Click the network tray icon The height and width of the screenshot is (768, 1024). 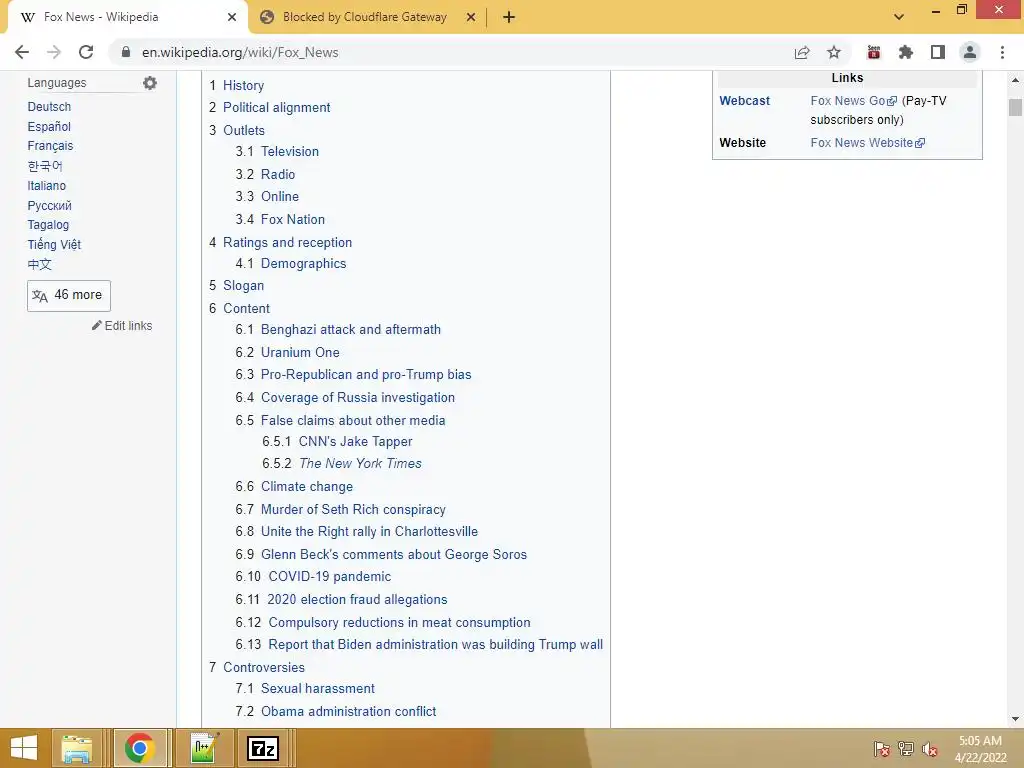pos(906,749)
